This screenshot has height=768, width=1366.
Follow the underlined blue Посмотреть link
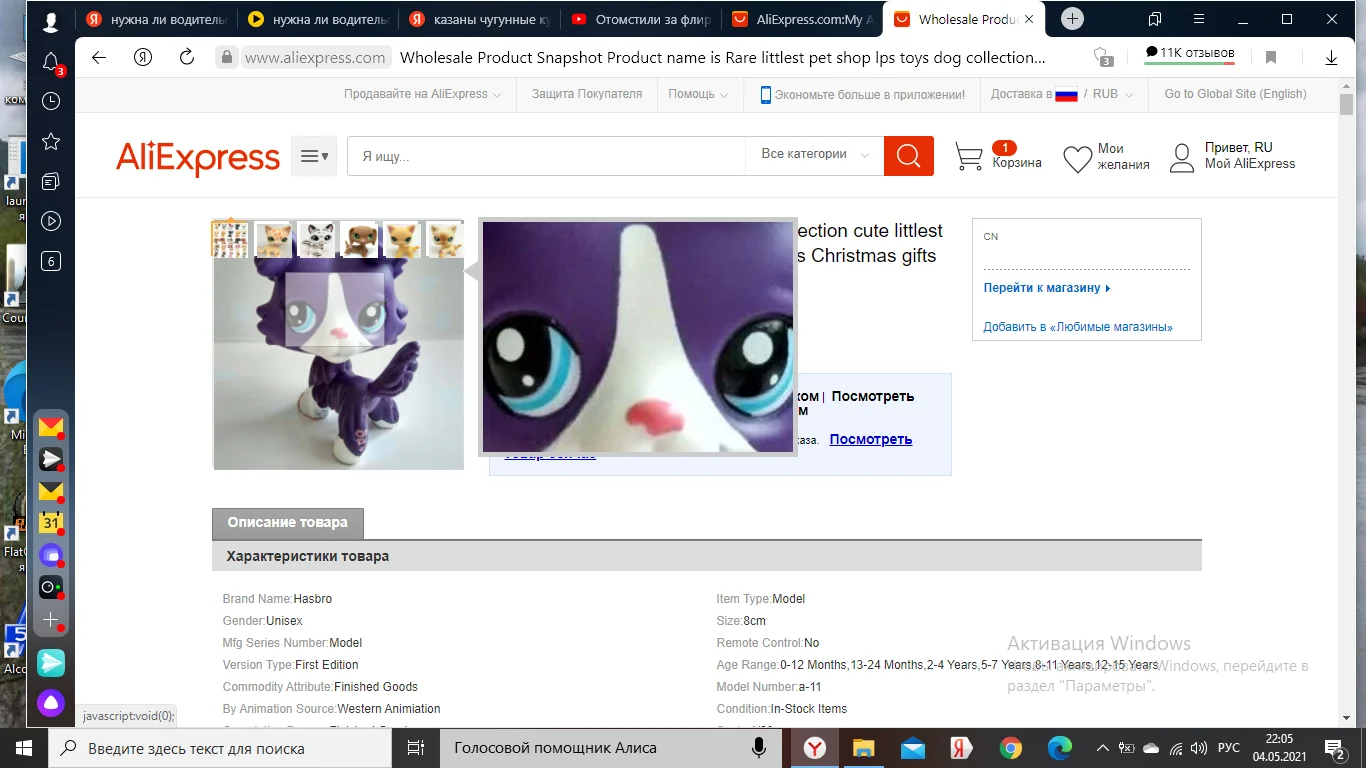pyautogui.click(x=871, y=439)
